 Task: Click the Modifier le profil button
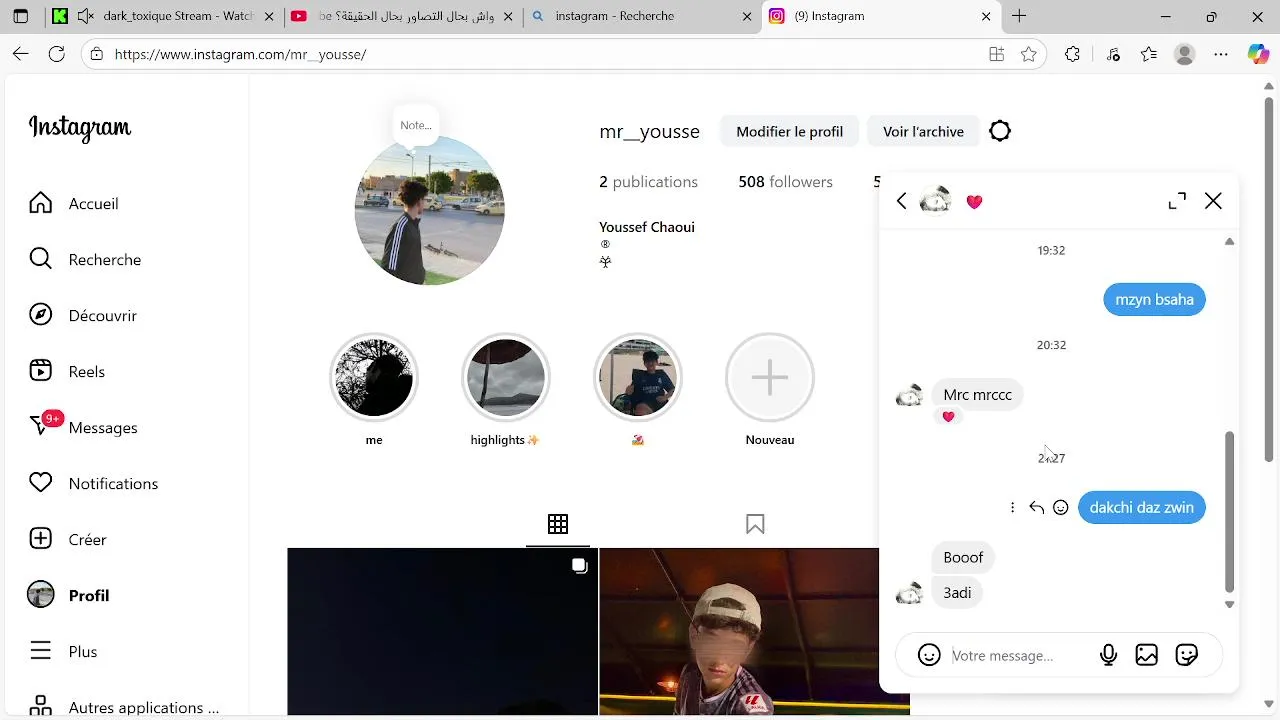(x=789, y=131)
